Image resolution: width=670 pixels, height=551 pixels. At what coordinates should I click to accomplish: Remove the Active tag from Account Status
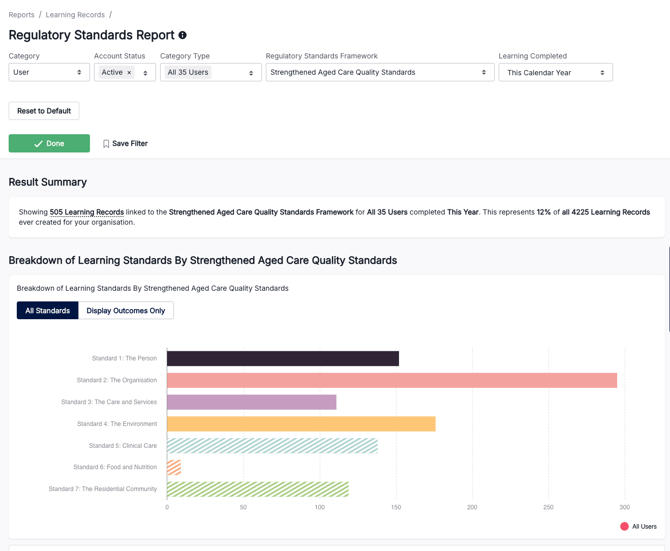pos(129,73)
